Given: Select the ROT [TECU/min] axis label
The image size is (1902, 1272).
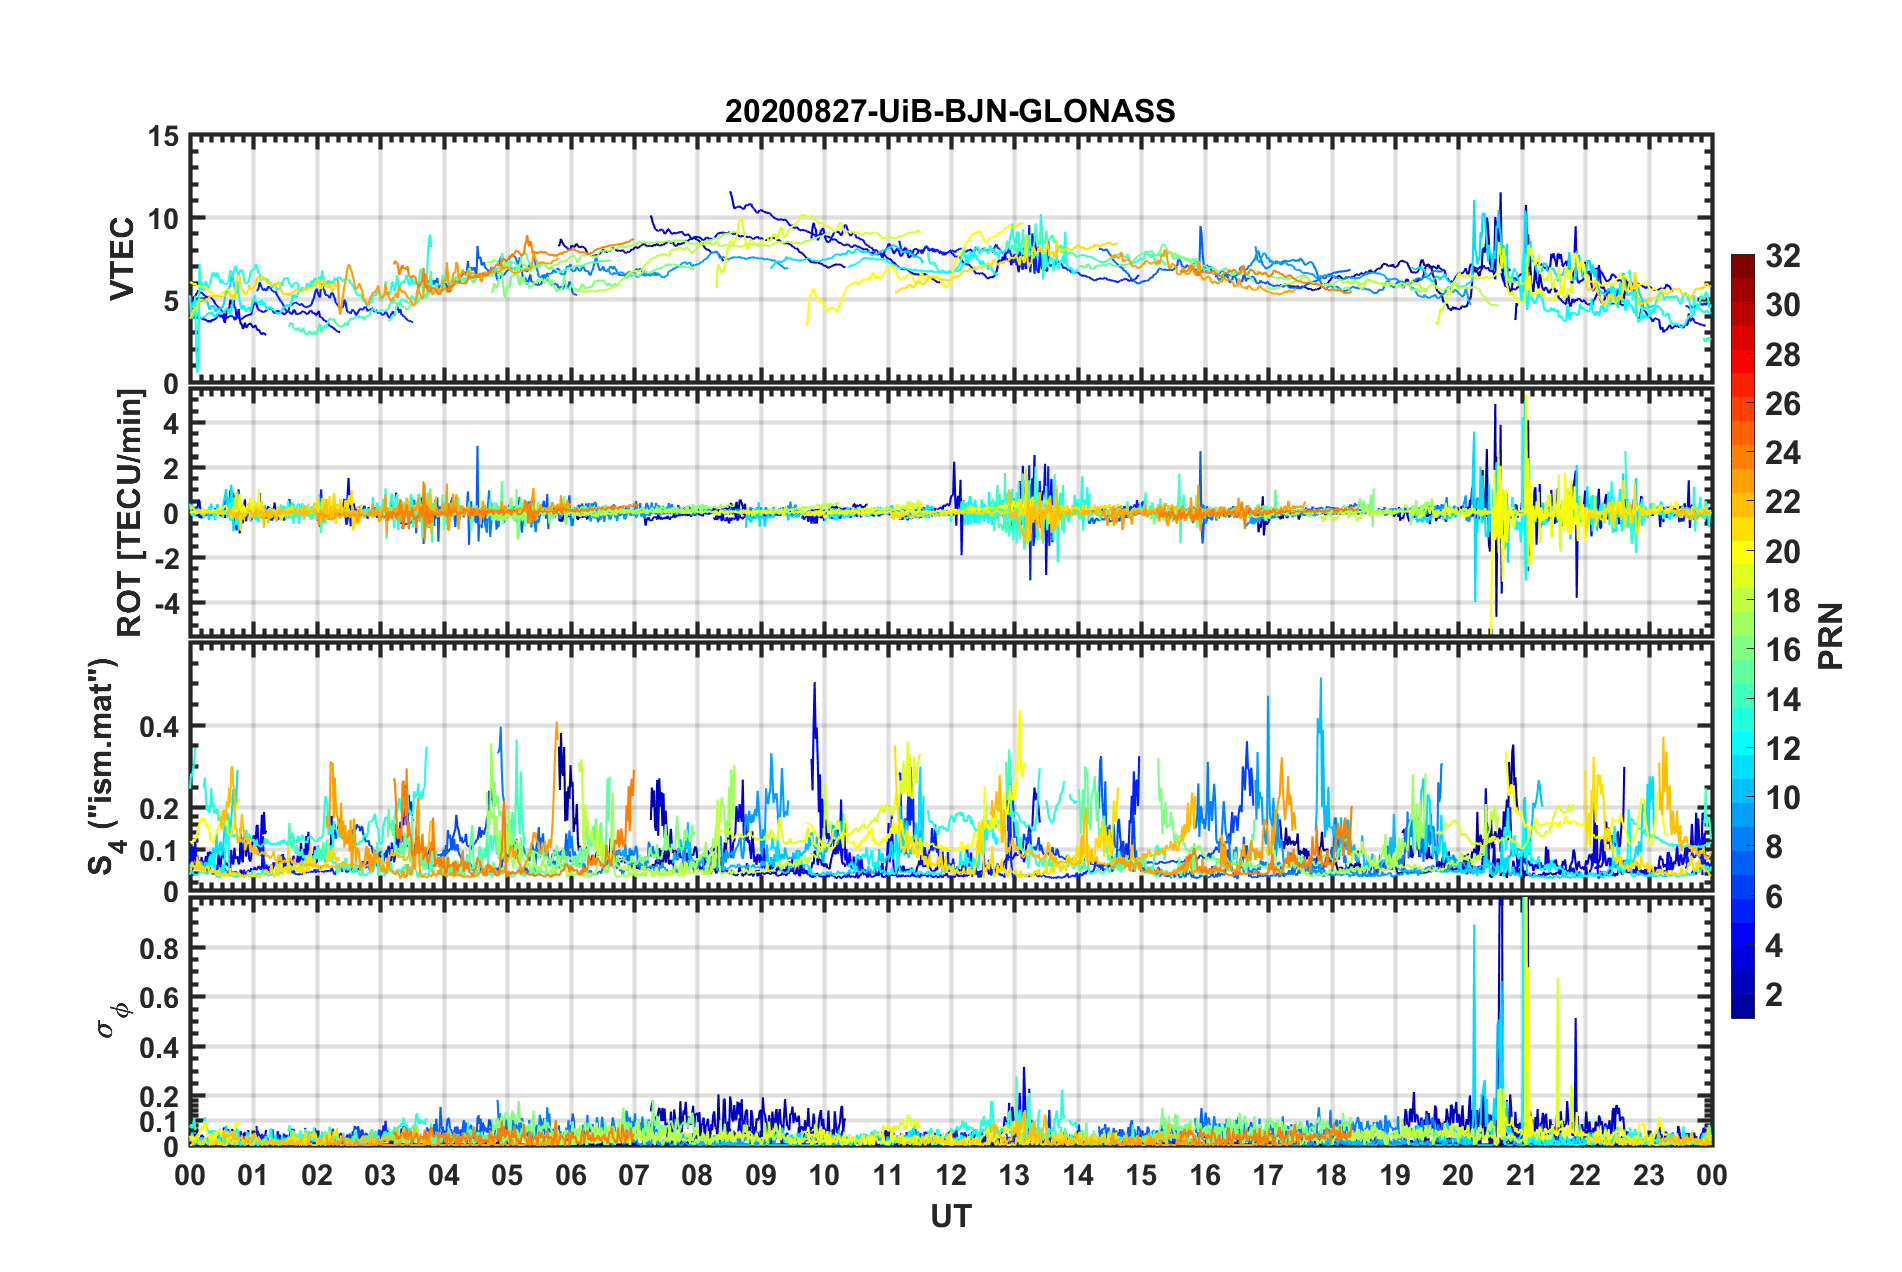Looking at the screenshot, I should click(x=130, y=513).
